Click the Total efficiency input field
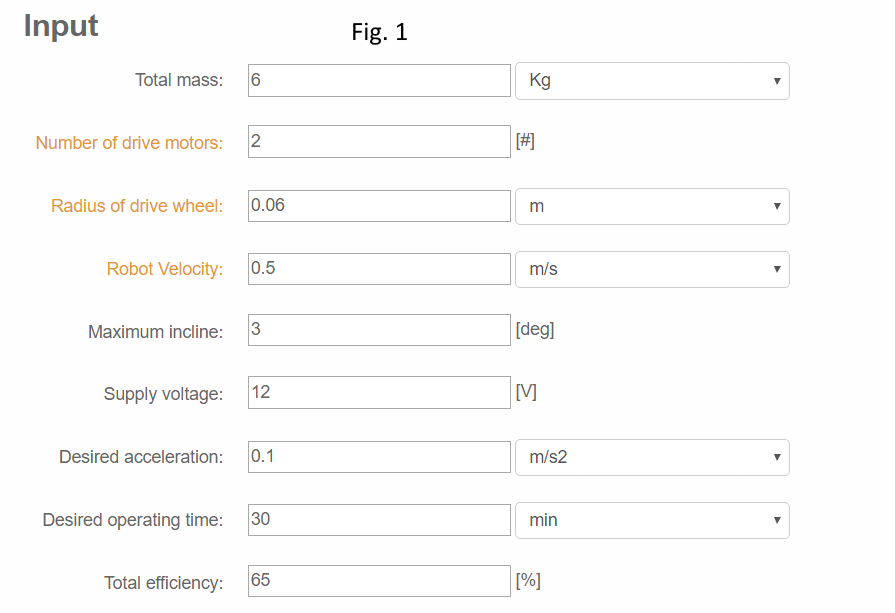 (379, 581)
